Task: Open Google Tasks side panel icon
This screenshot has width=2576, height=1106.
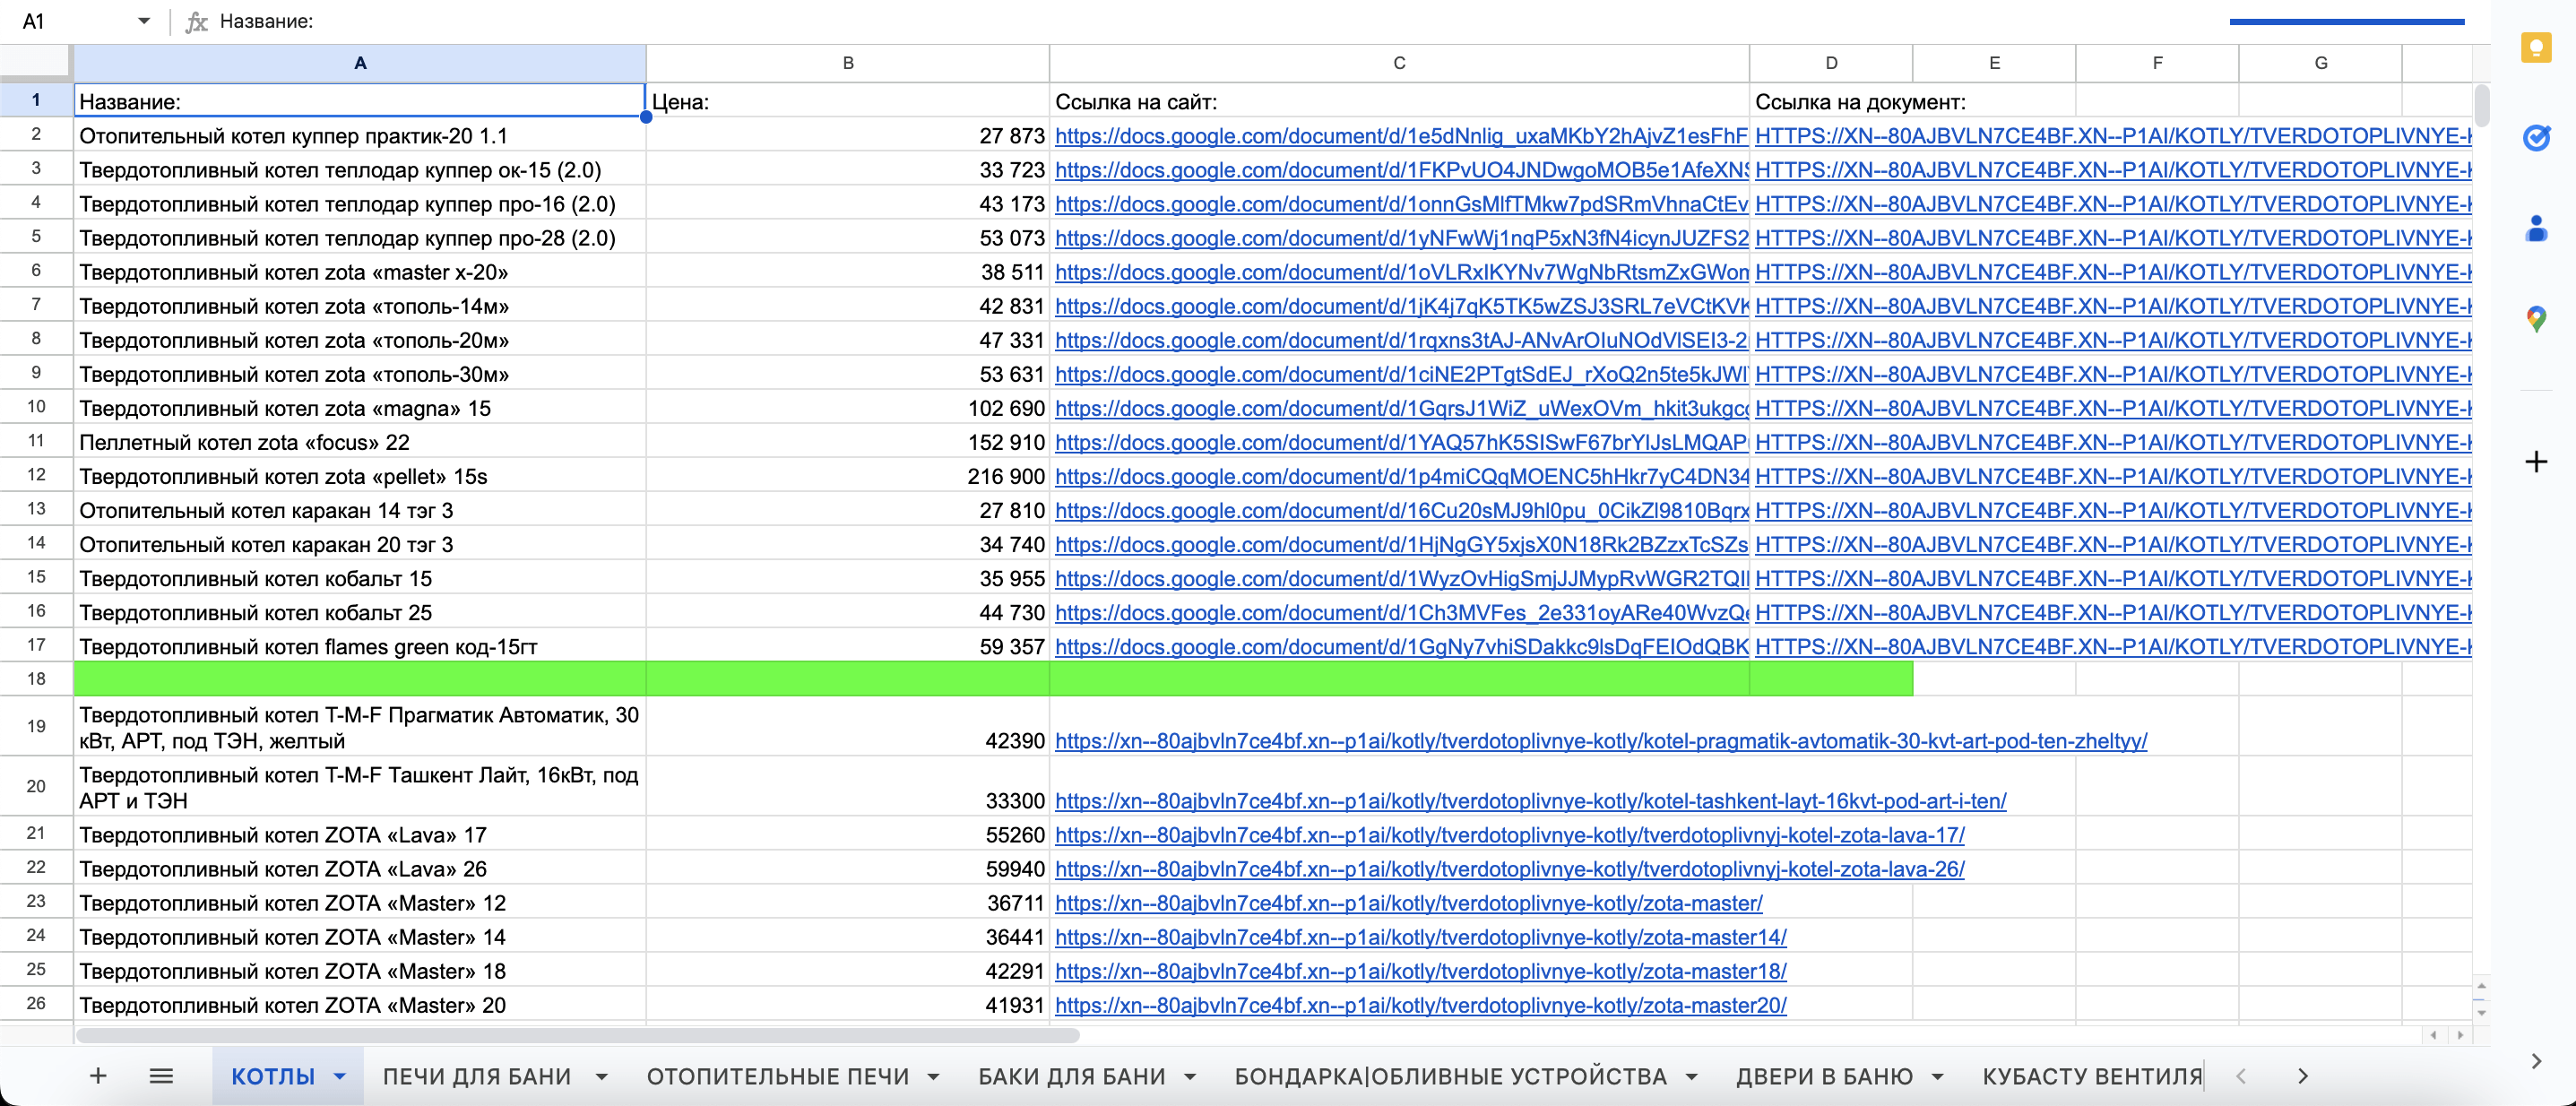Action: pos(2535,138)
